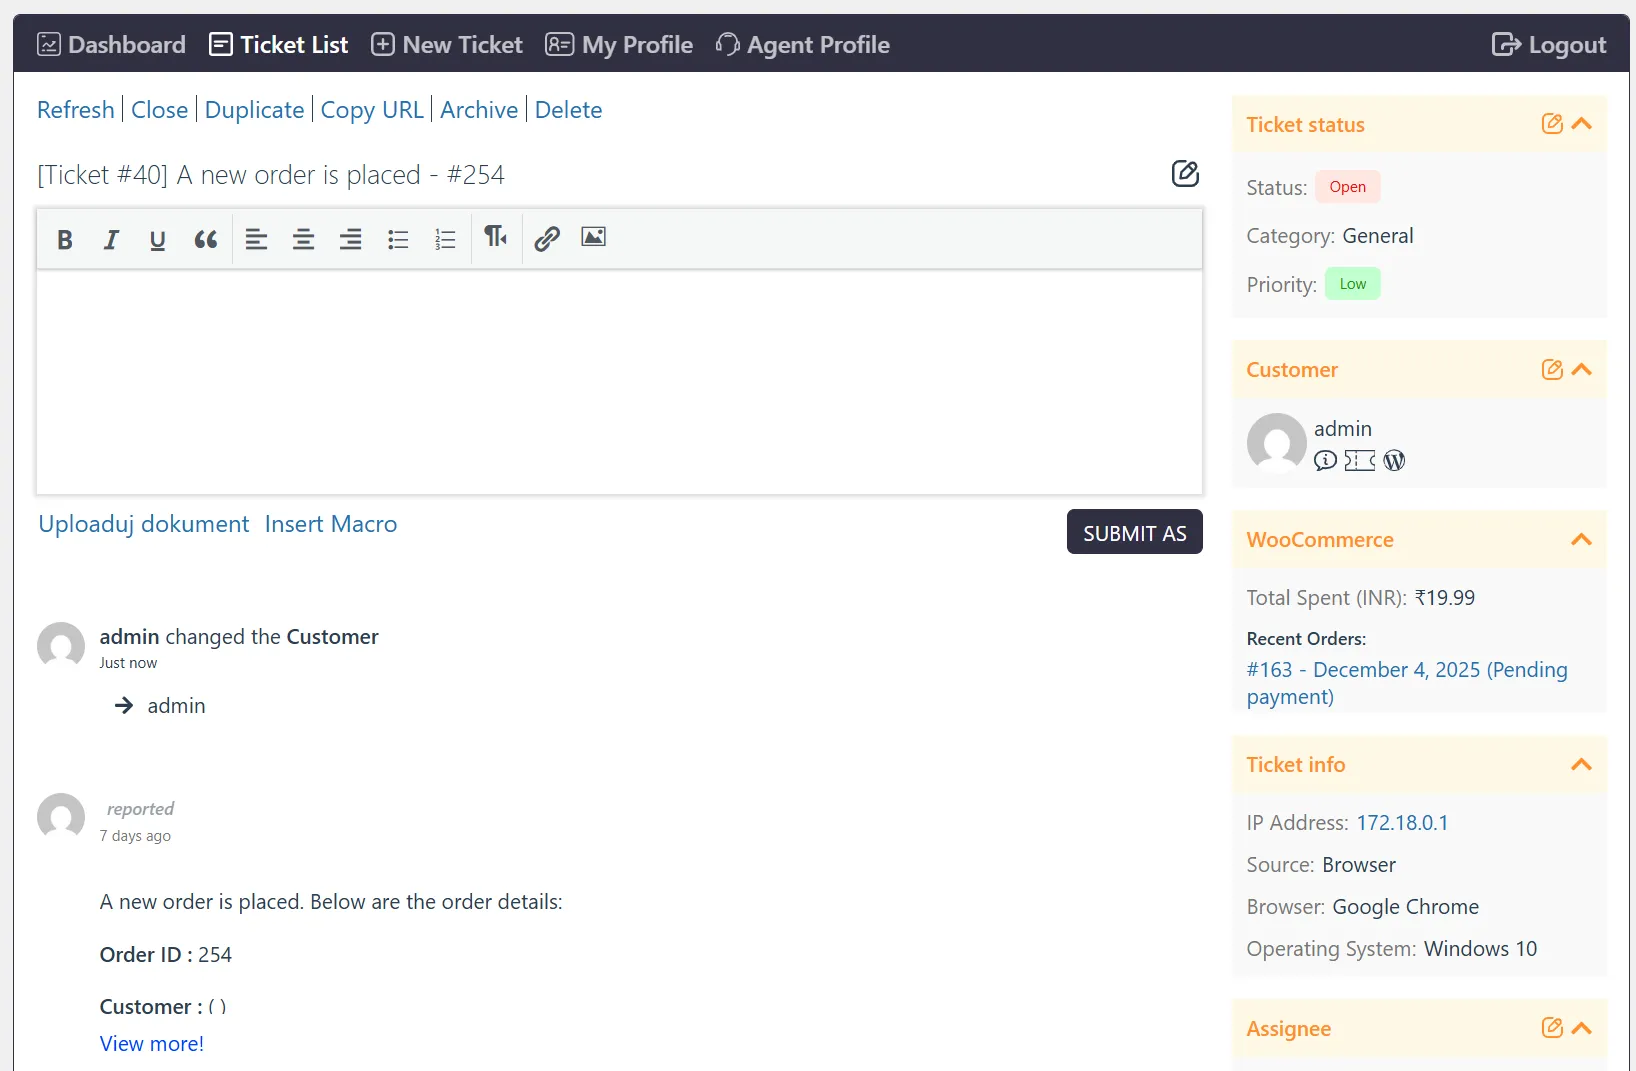Apply italic formatting in the editor toolbar

pos(111,239)
